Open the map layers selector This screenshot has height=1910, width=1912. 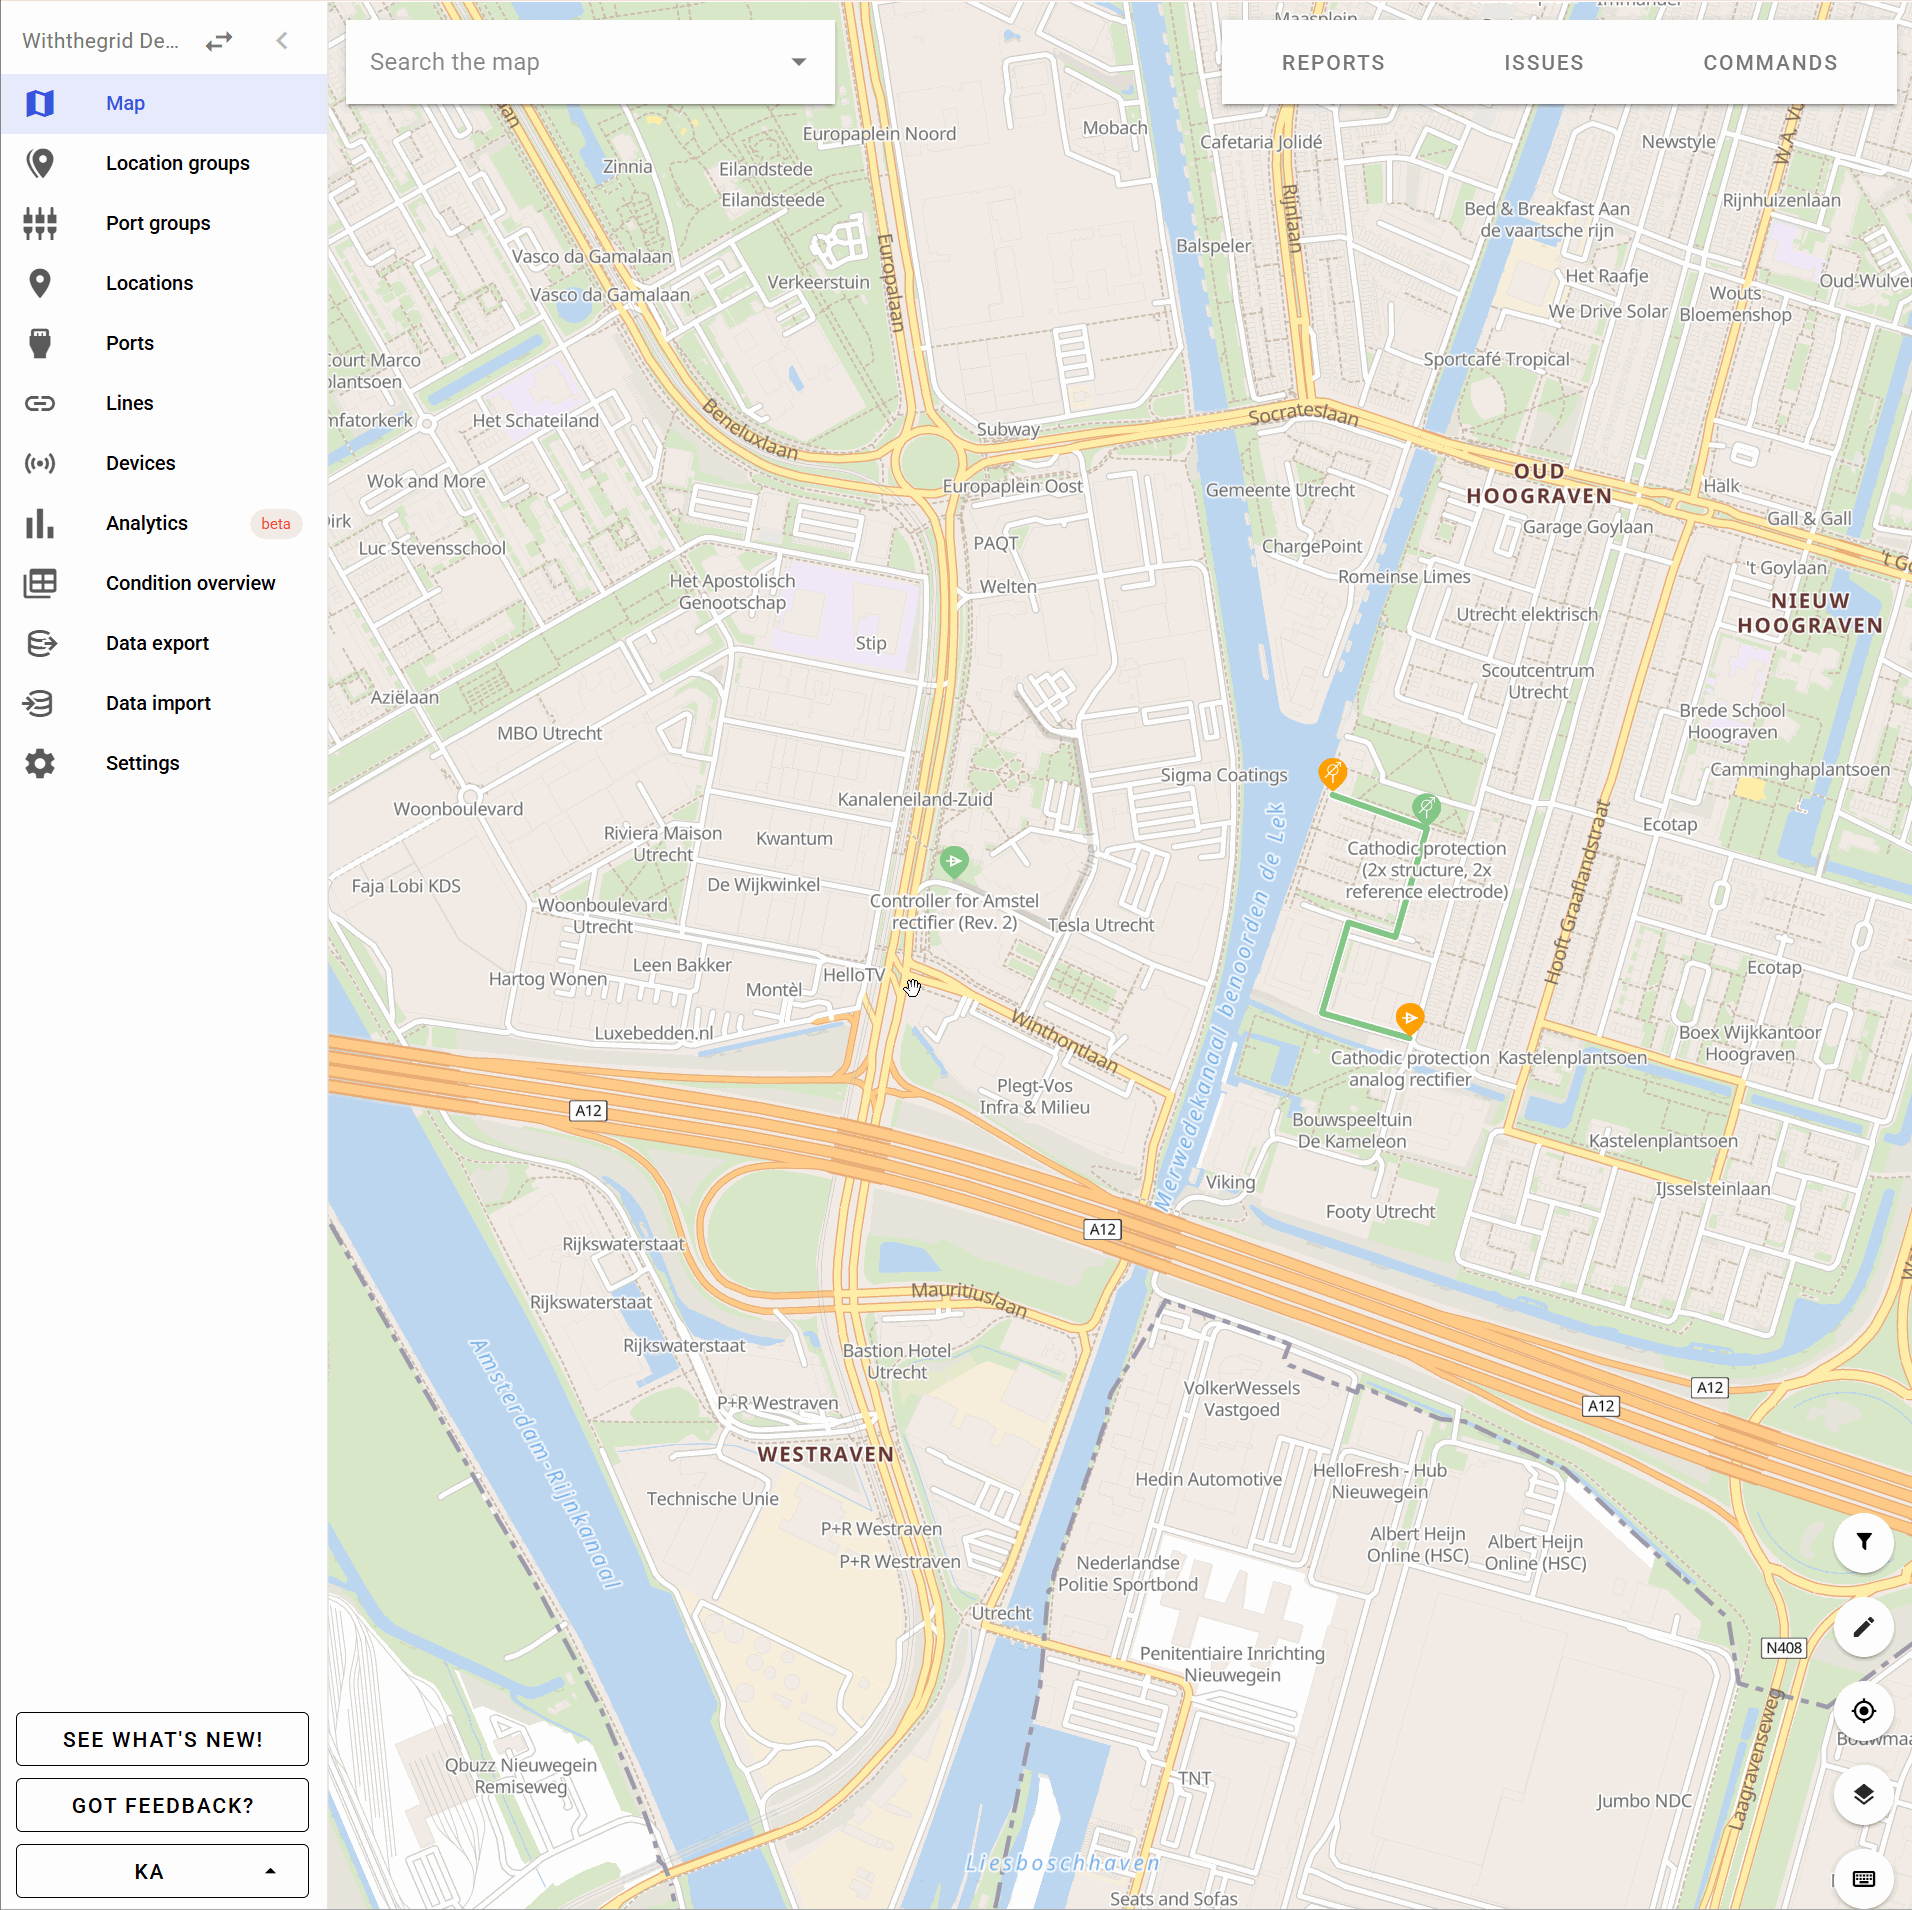click(1863, 1794)
